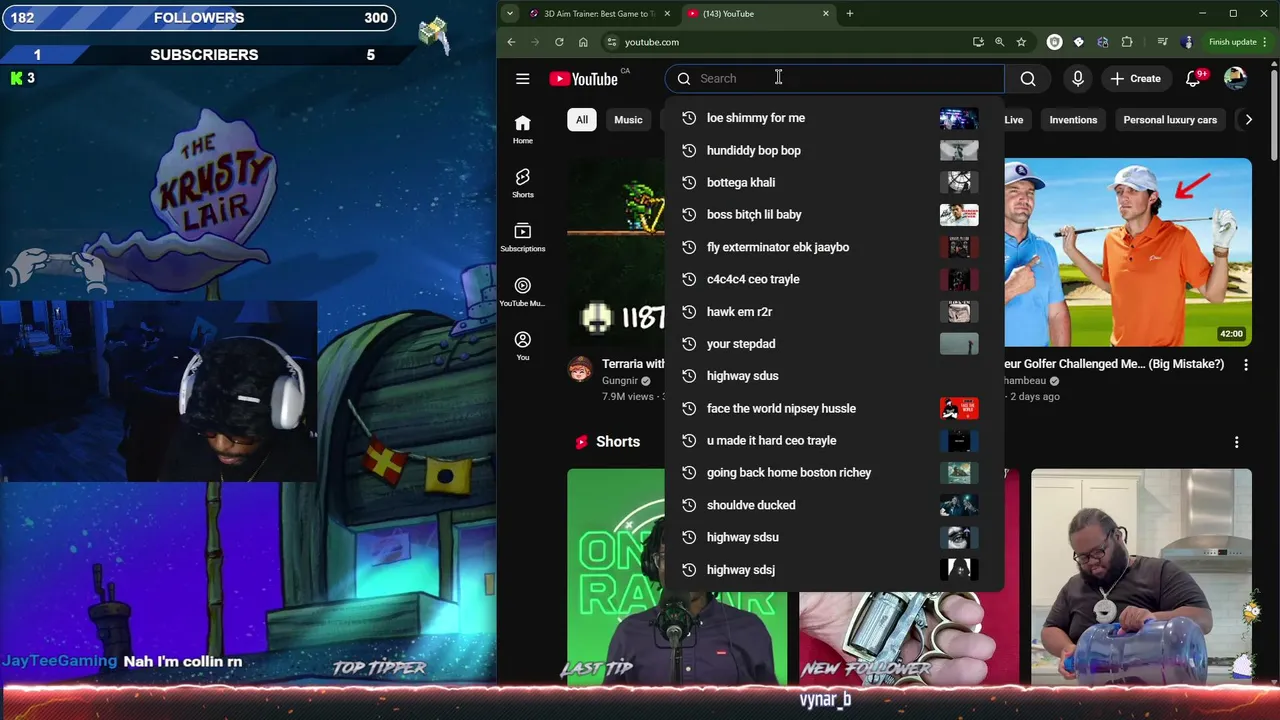Screen dimensions: 1280x720
Task: Open the golfer challenge video title link
Action: click(1114, 364)
